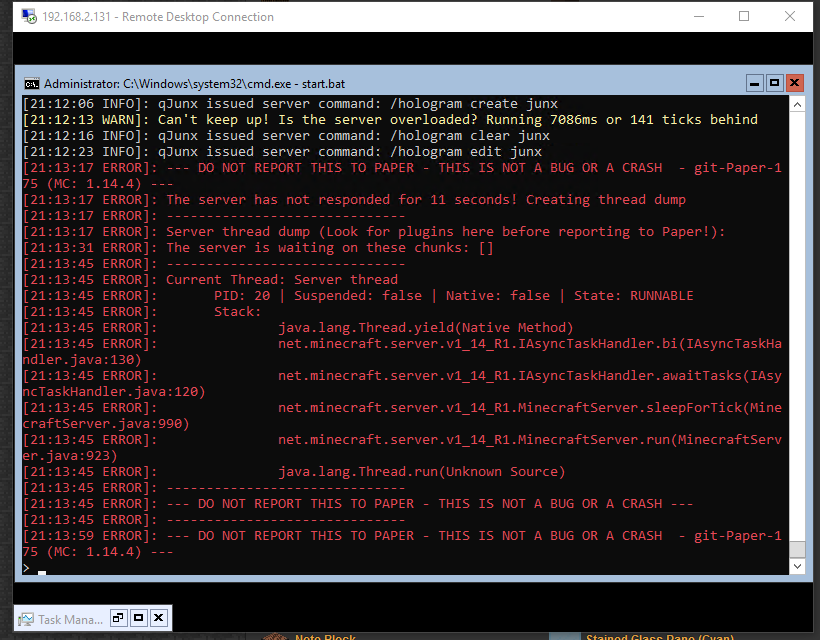Restore the minimized Task Manager window
Viewport: 820px width, 640px height.
tap(118, 618)
